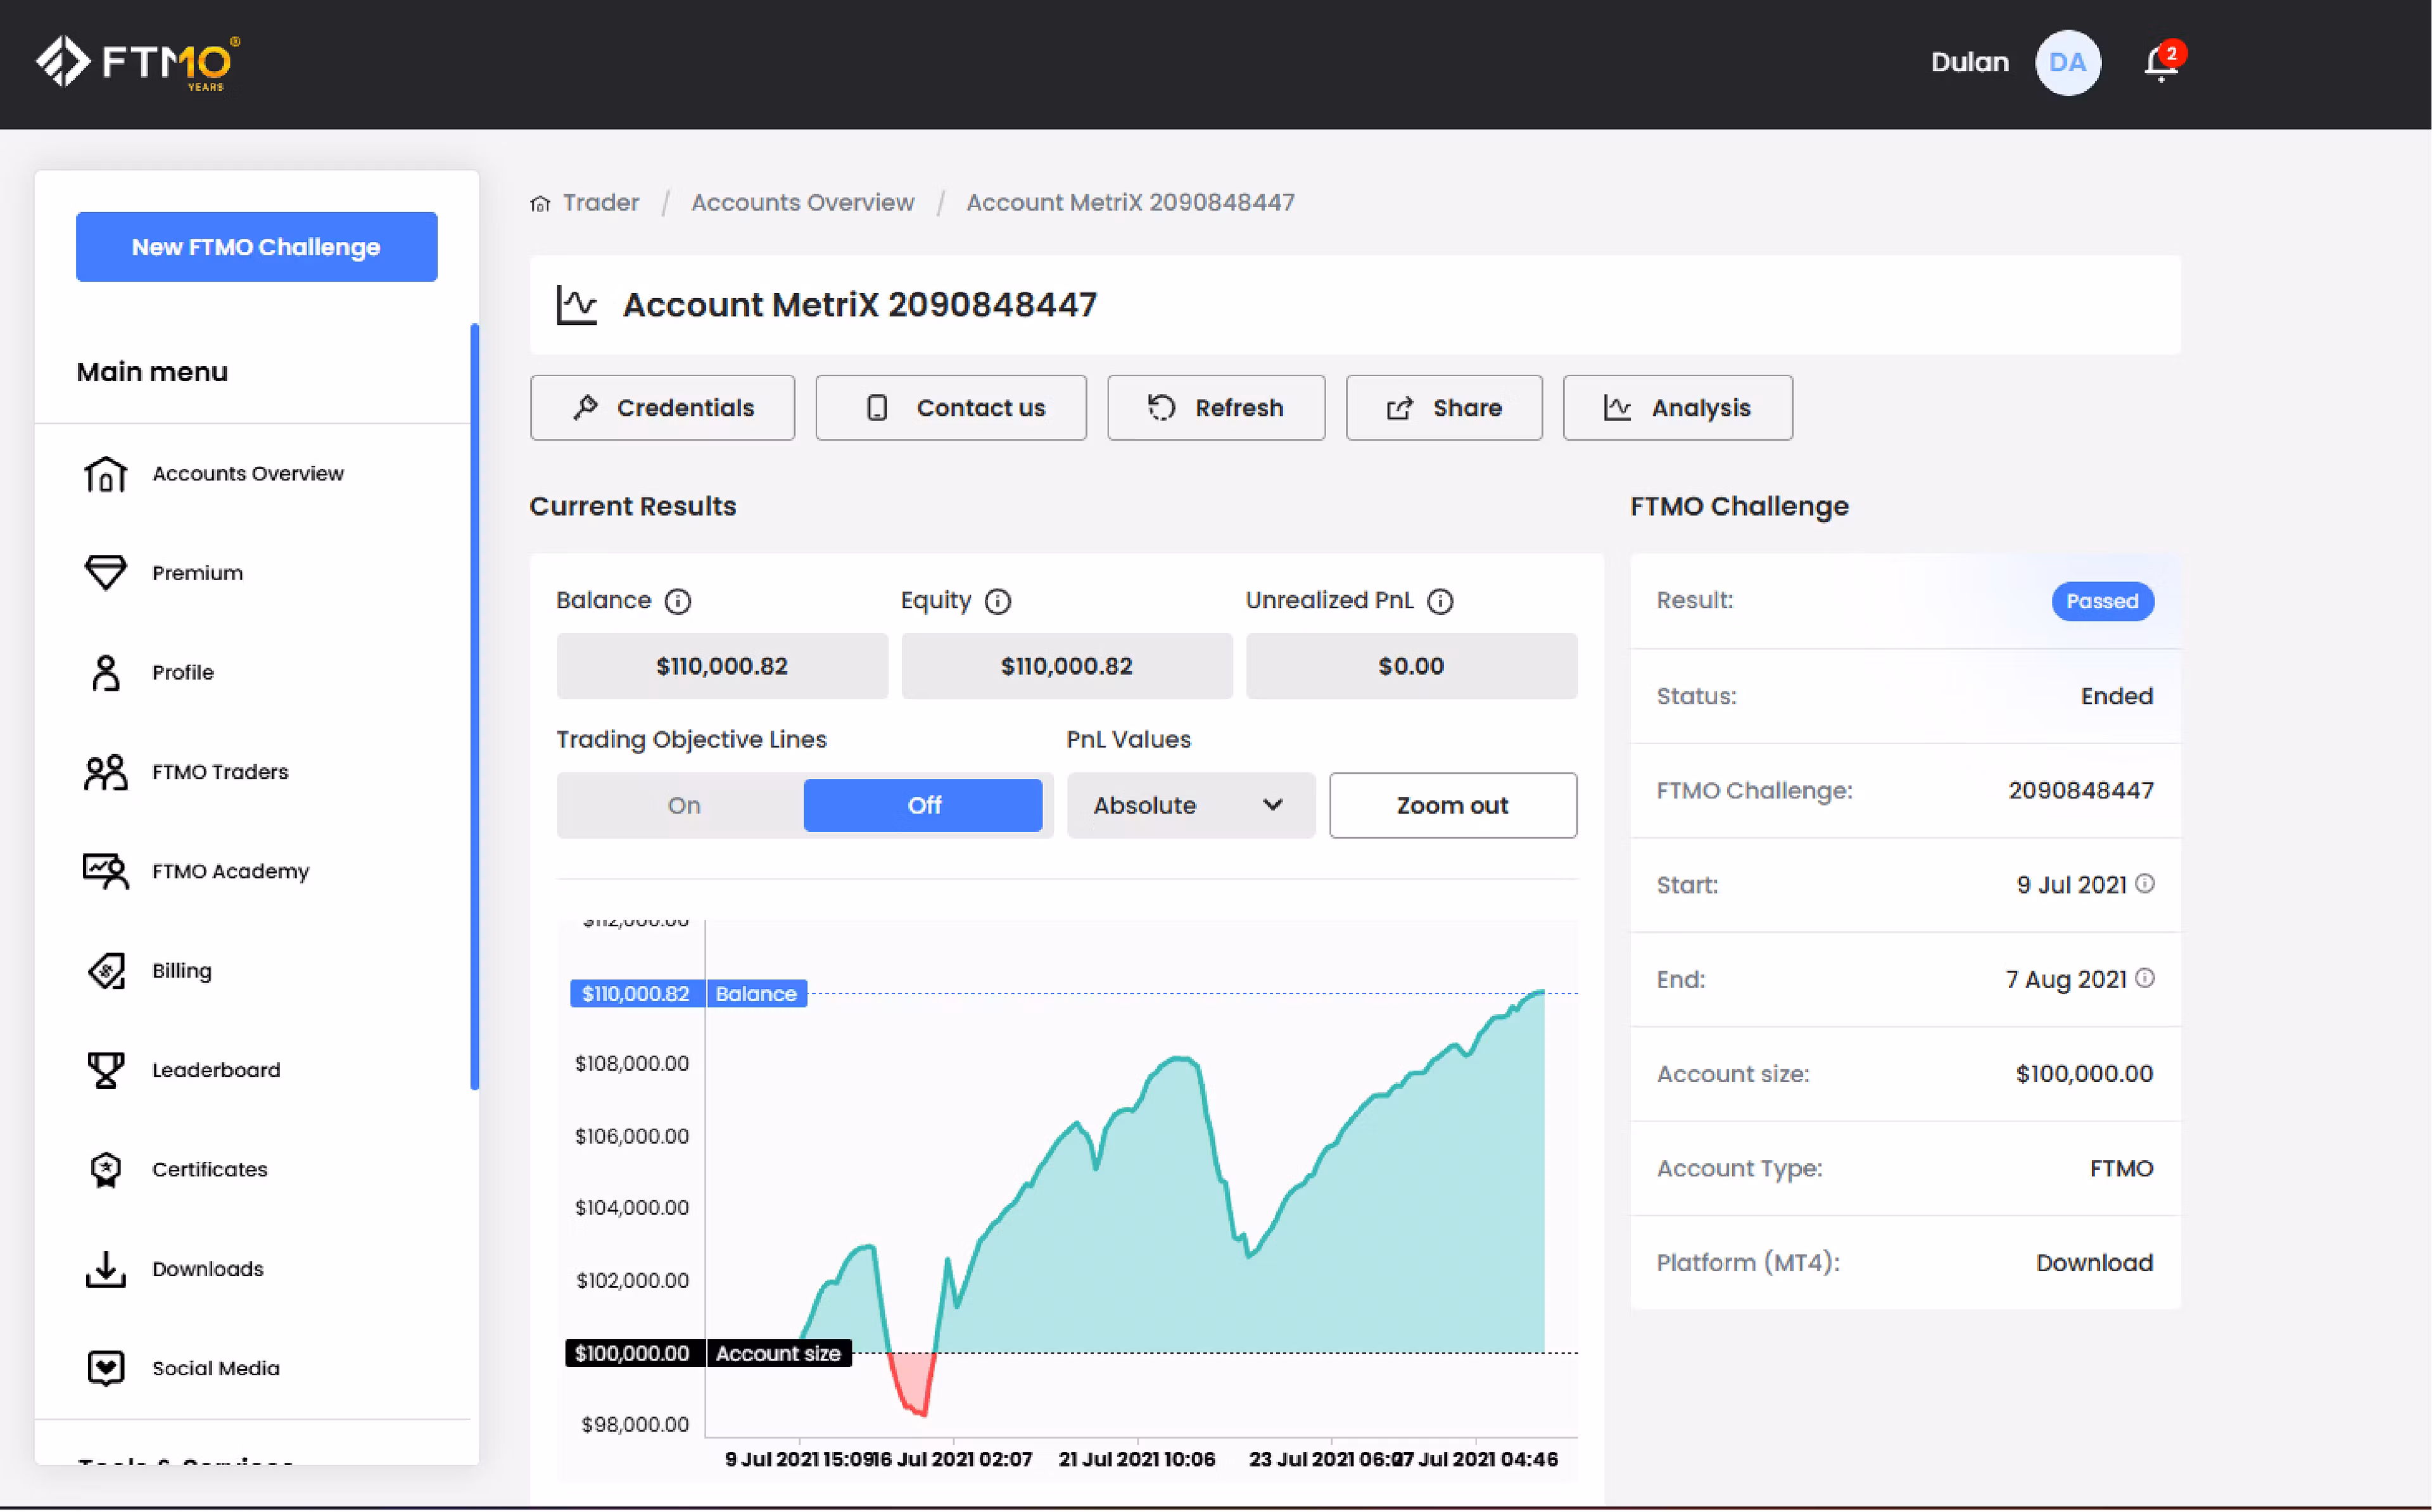Open the FTMO Academy menu item
This screenshot has height=1512, width=2432.
(230, 871)
